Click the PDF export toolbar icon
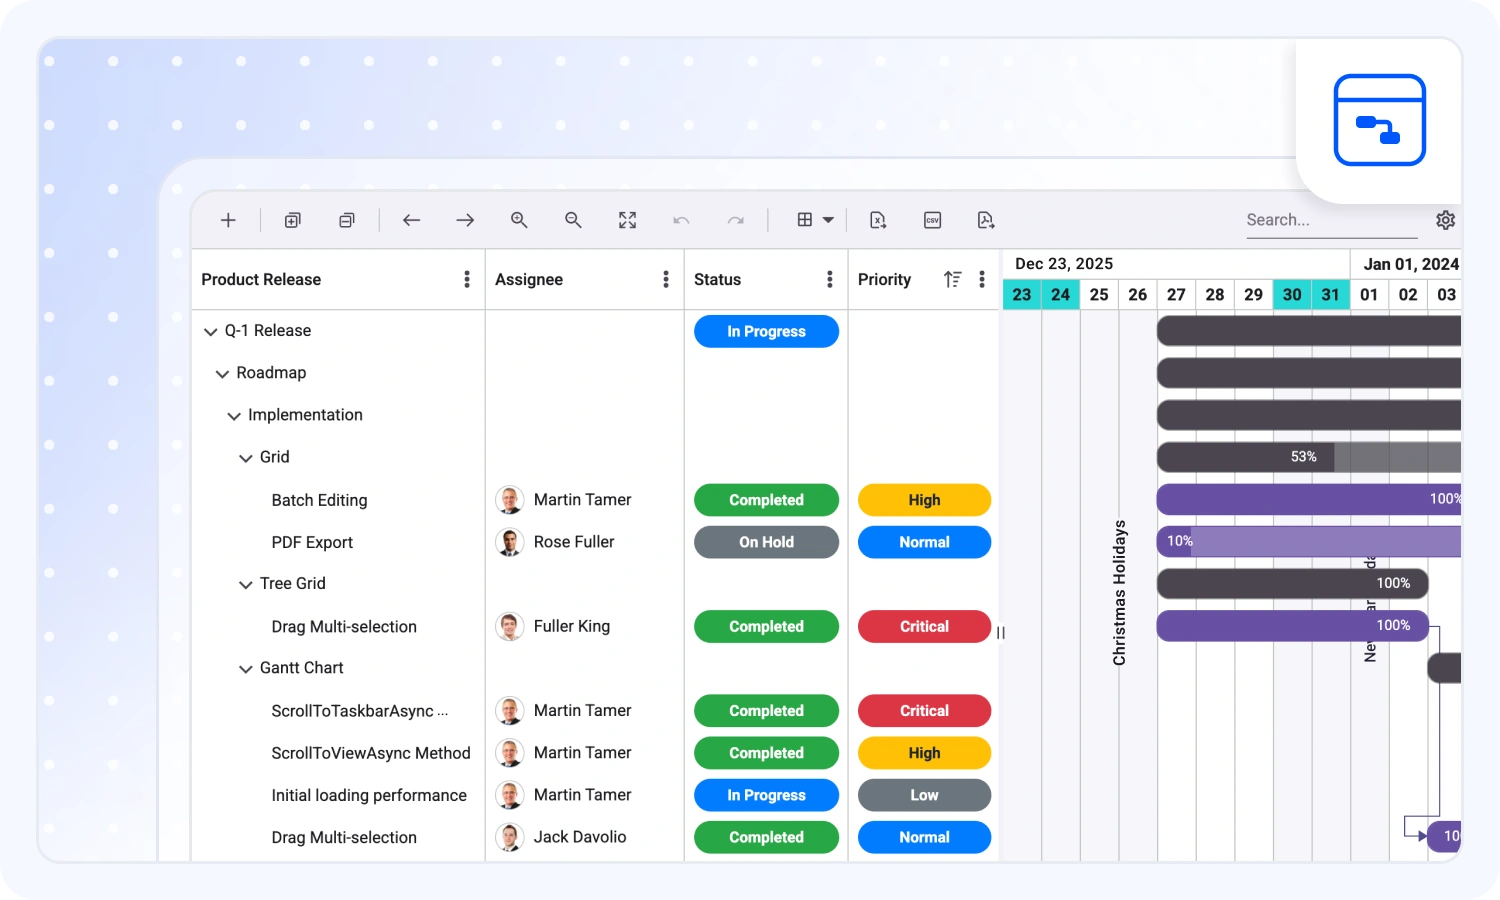 point(986,220)
